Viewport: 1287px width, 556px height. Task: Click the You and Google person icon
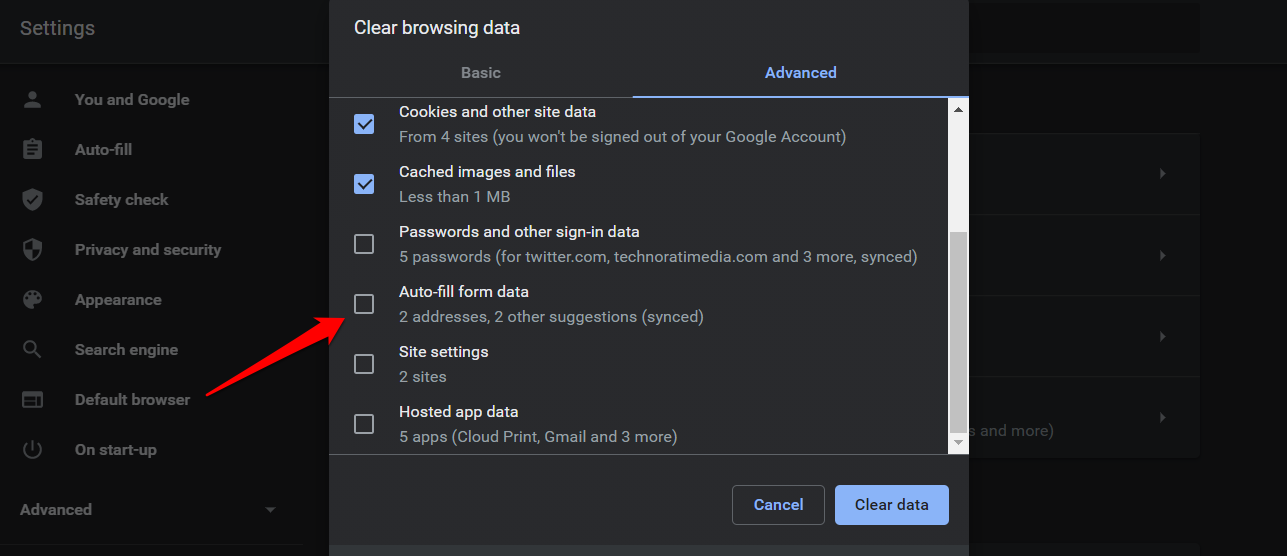pyautogui.click(x=33, y=99)
